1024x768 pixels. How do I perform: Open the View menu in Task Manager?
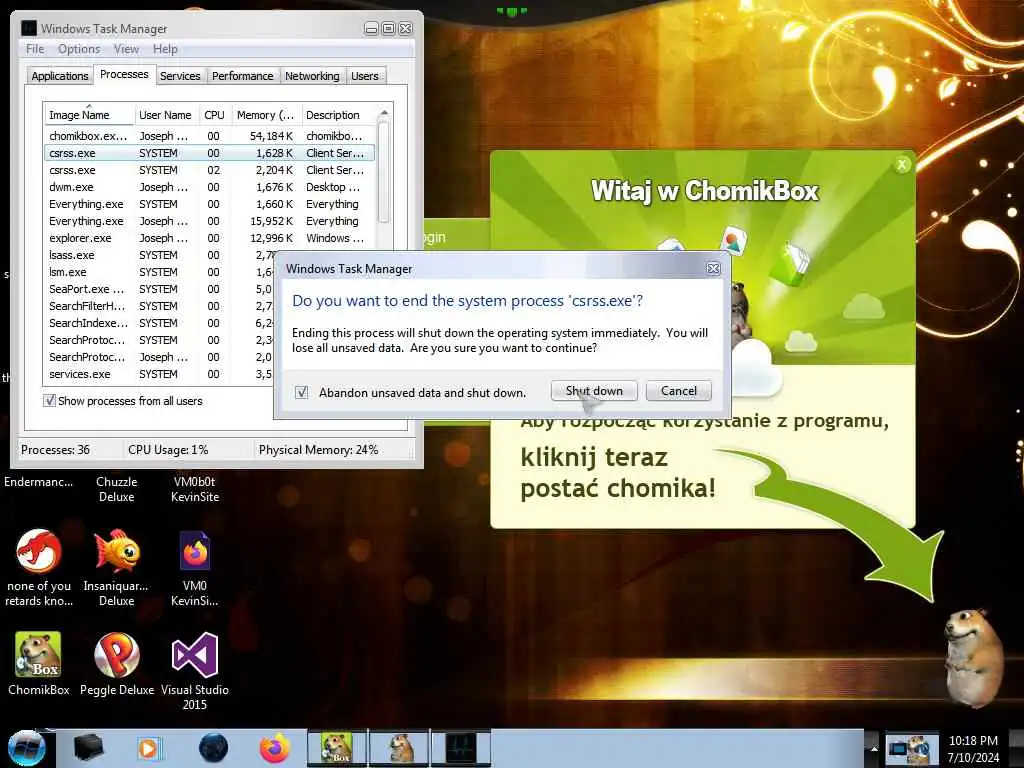tap(126, 49)
